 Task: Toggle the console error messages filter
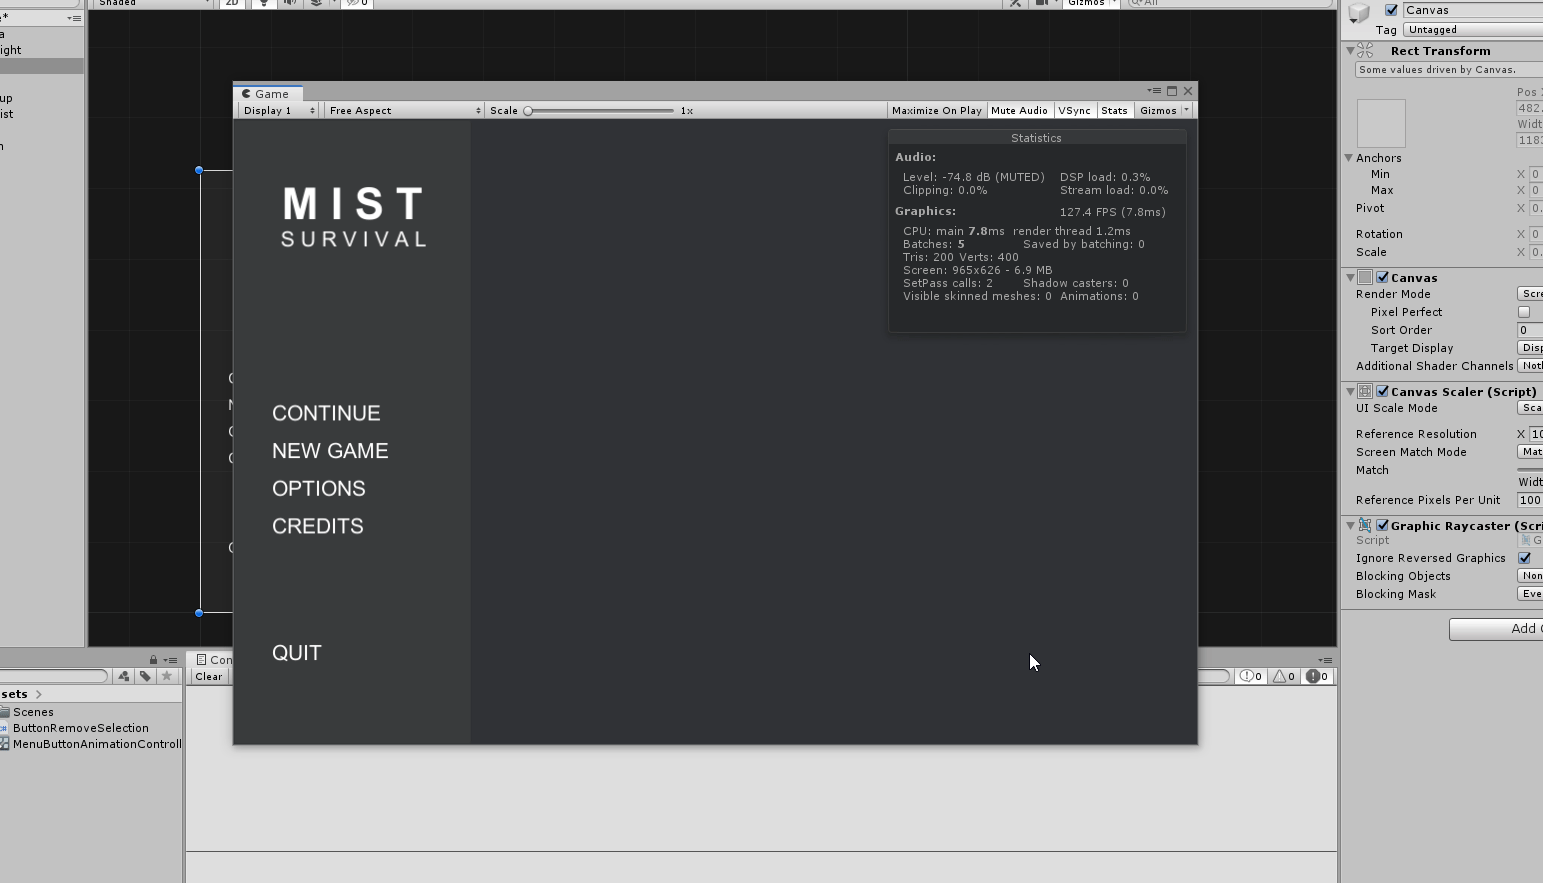pos(1317,676)
